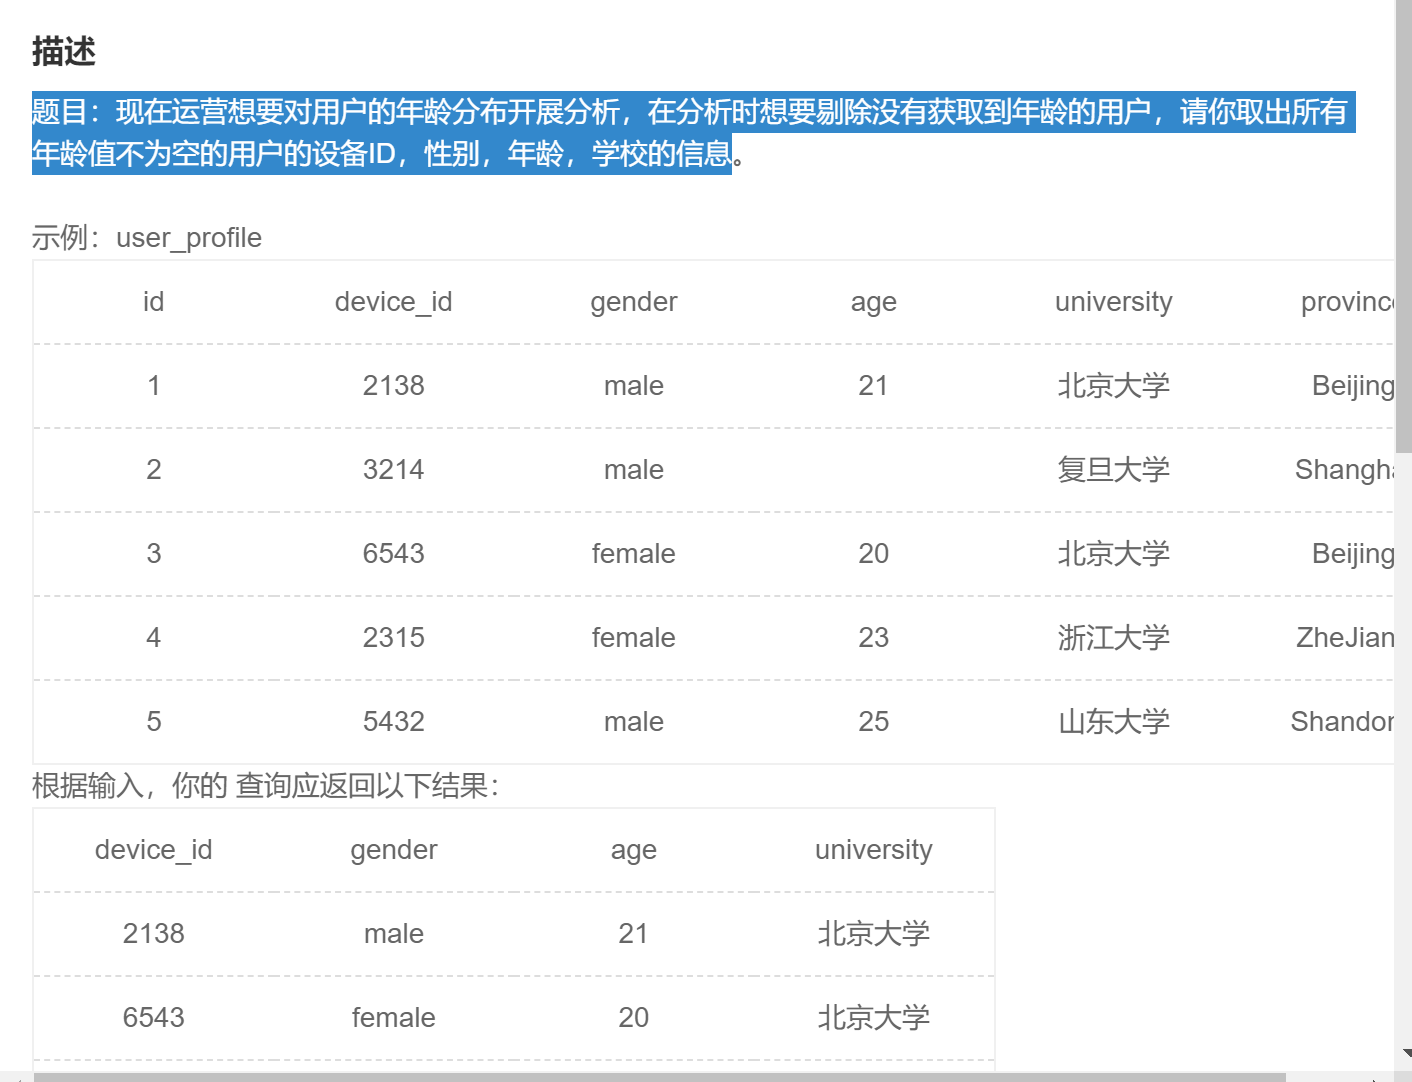
Task: Click the 山东大学 cell
Action: click(x=1113, y=722)
